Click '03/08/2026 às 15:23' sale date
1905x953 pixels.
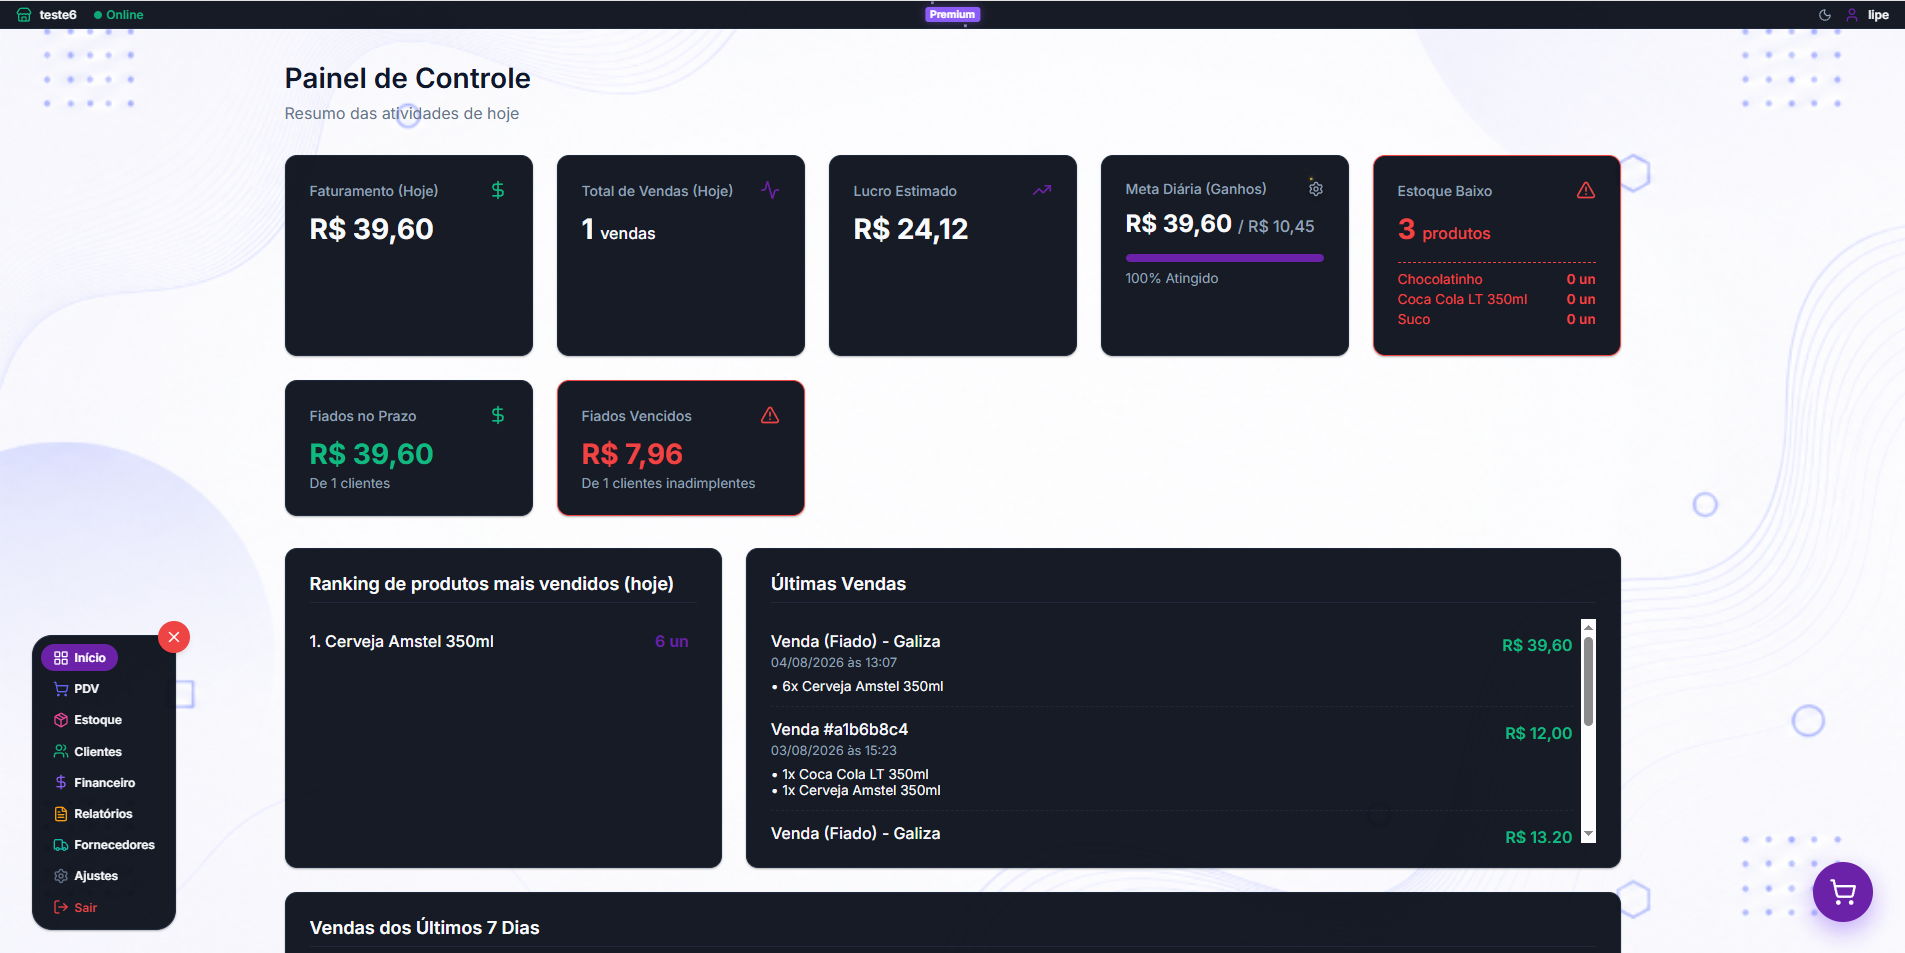point(833,750)
